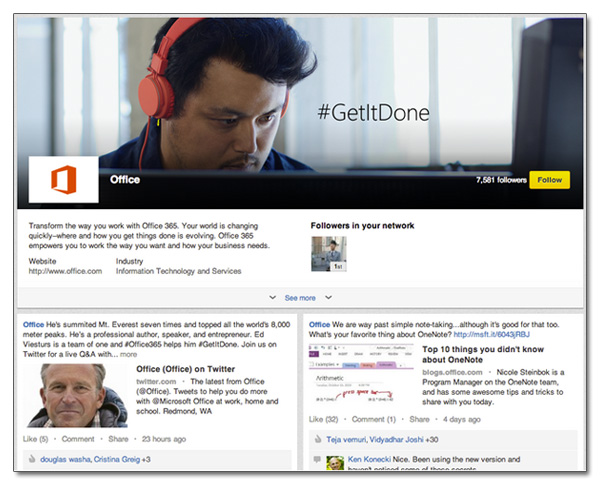Click thumbs-up icon beside douglas washa
The width and height of the screenshot is (600, 485).
[x=32, y=459]
